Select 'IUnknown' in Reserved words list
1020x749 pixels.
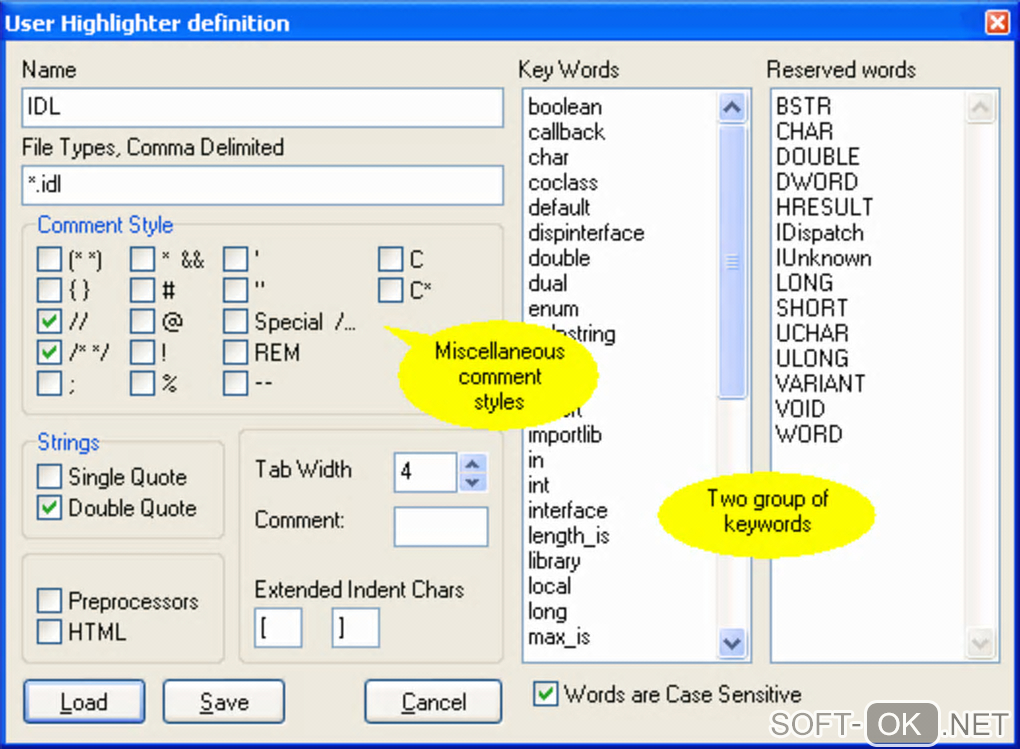click(x=824, y=258)
